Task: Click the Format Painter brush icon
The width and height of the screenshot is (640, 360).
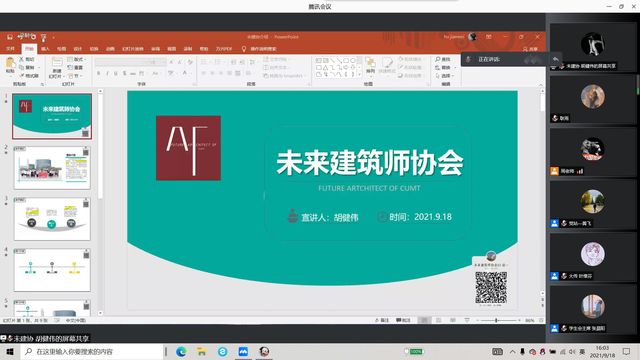Action: coord(22,76)
